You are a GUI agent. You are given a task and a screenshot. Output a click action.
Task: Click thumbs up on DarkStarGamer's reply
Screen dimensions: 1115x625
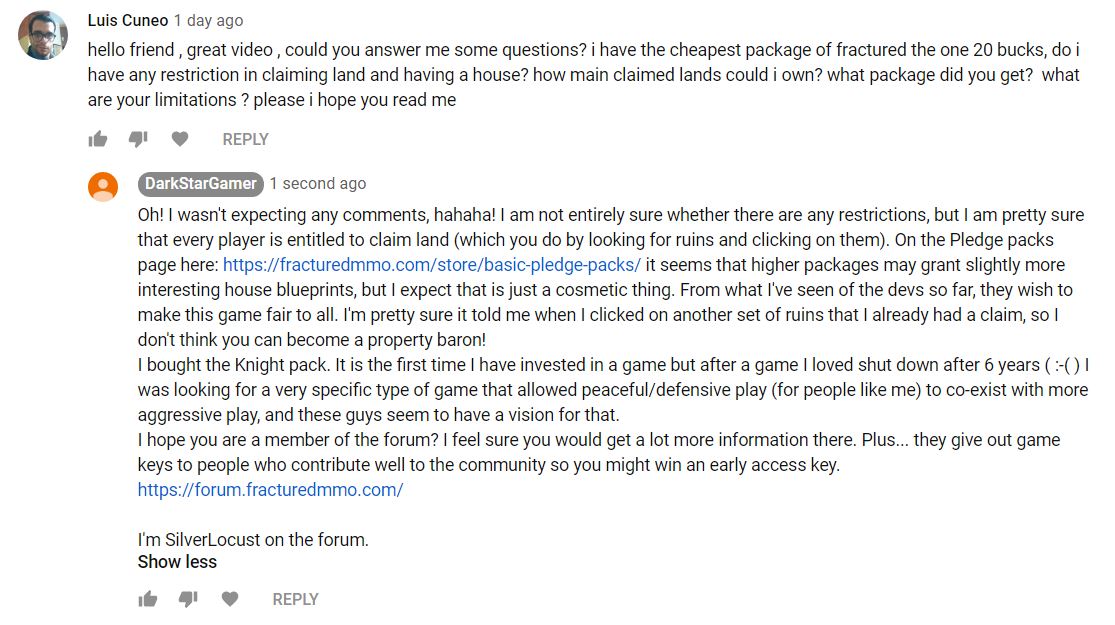pos(148,599)
